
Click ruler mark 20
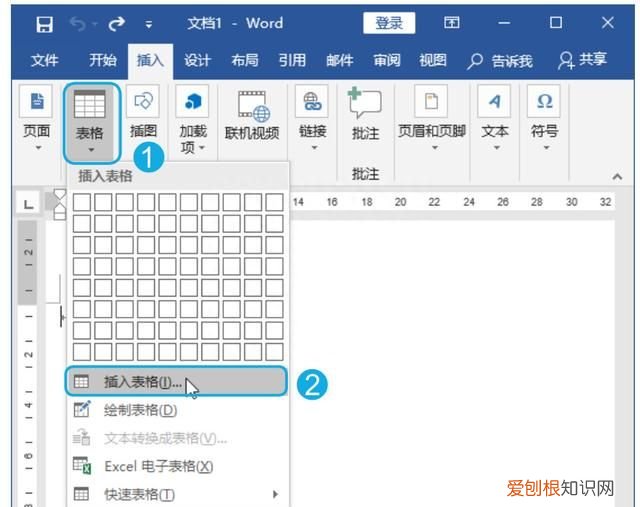tap(400, 202)
